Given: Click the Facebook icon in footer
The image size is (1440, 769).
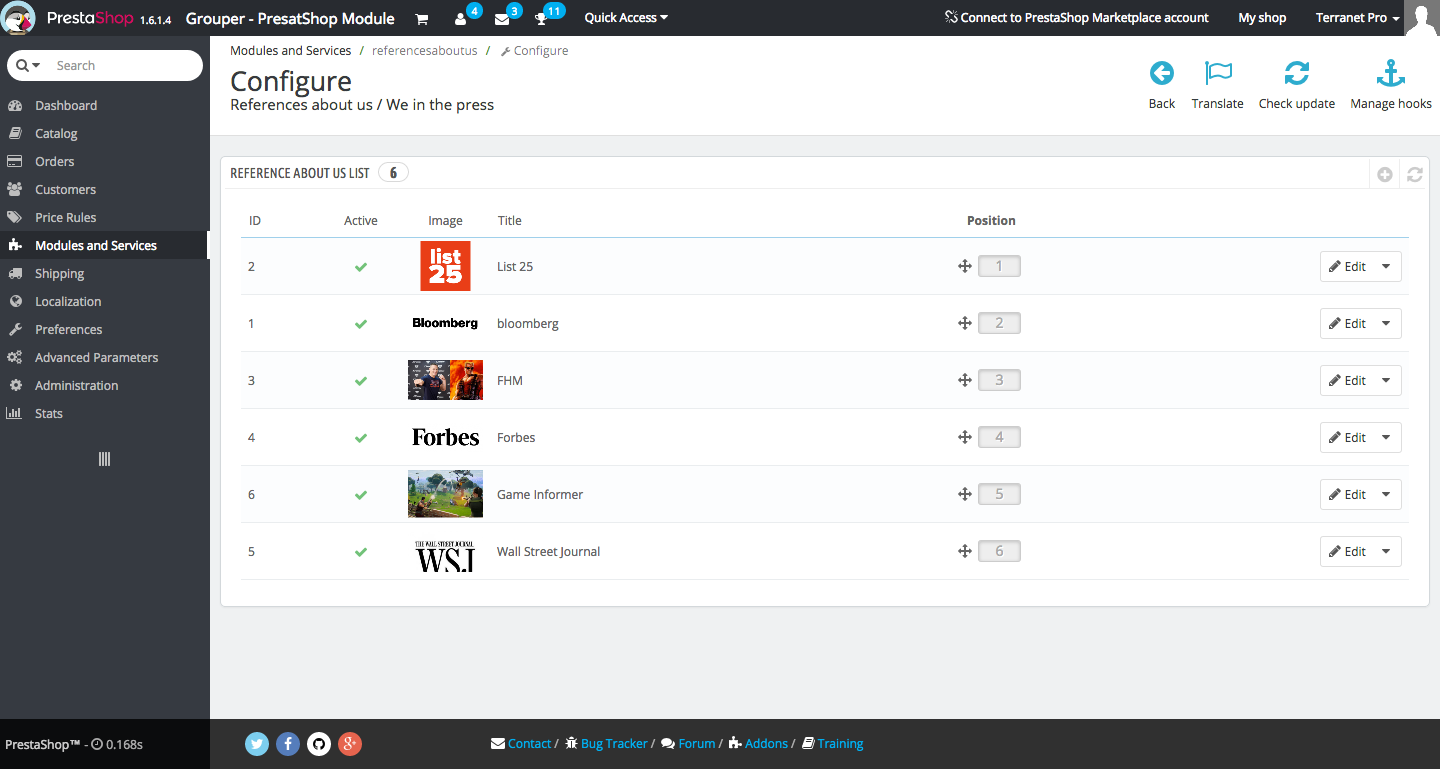Looking at the screenshot, I should click(288, 743).
